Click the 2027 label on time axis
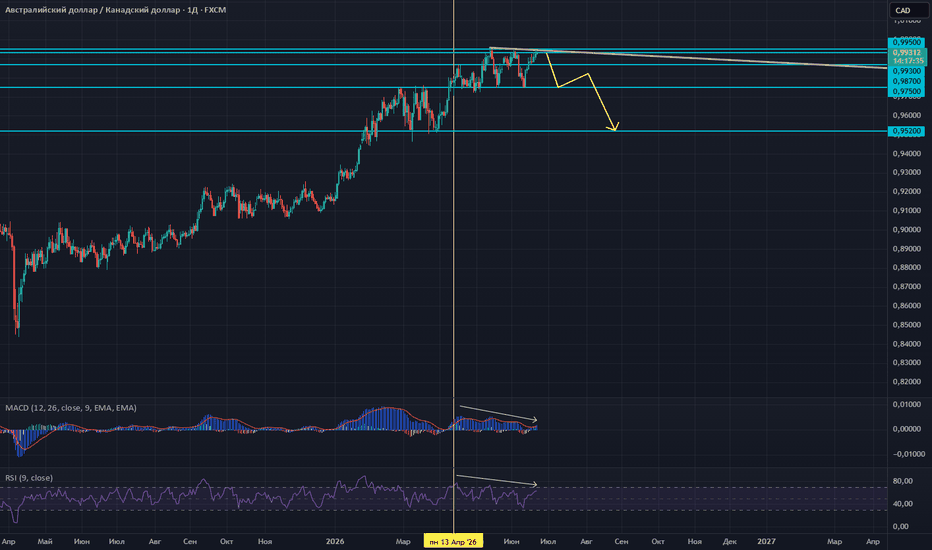 (766, 542)
